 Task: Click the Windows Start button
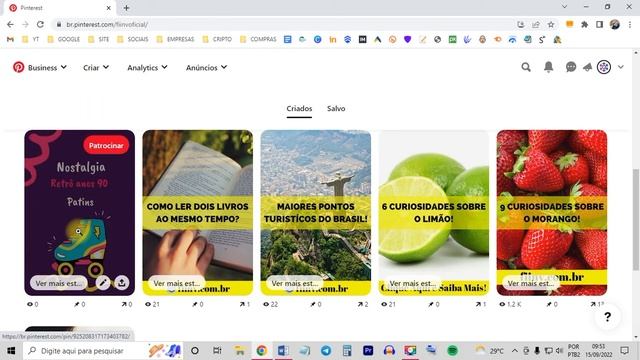[x=11, y=351]
